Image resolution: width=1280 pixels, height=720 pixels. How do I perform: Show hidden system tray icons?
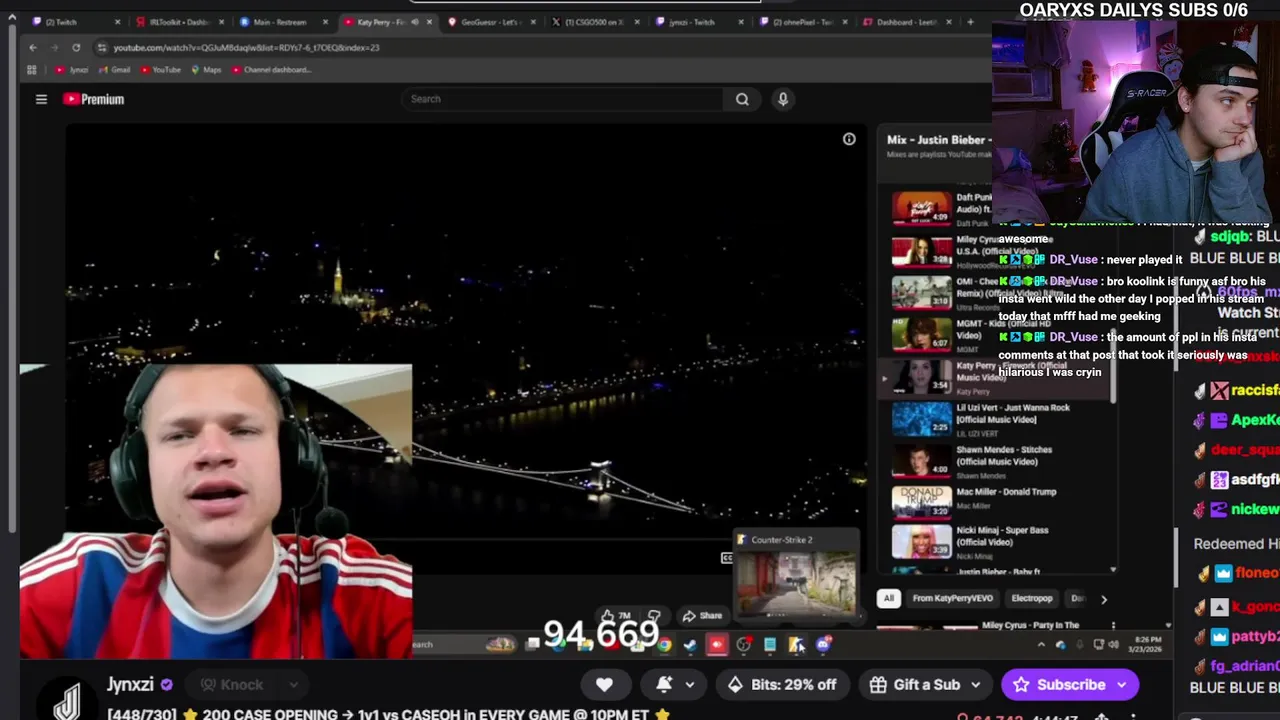tap(1041, 645)
